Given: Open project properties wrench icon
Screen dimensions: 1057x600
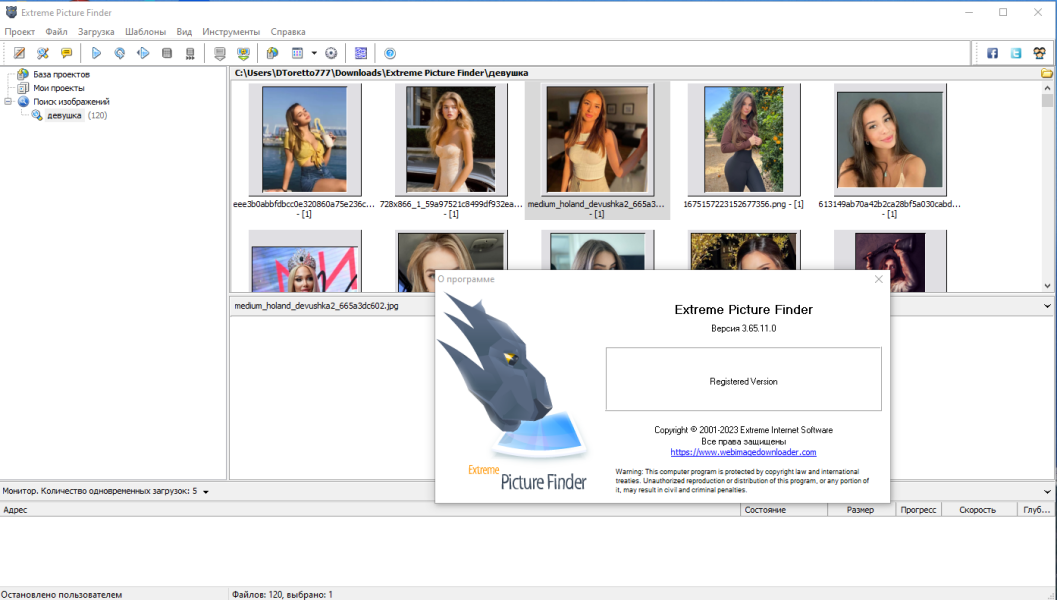Looking at the screenshot, I should [x=42, y=53].
